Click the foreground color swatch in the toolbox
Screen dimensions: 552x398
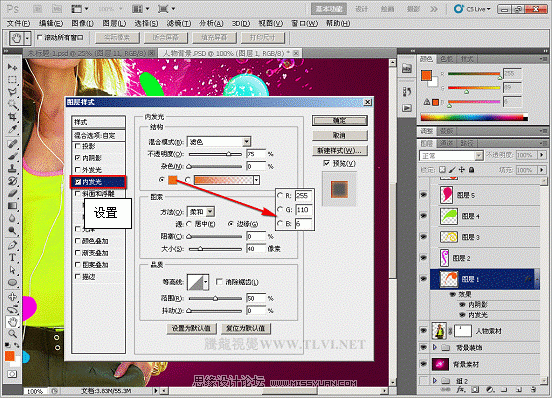point(10,356)
